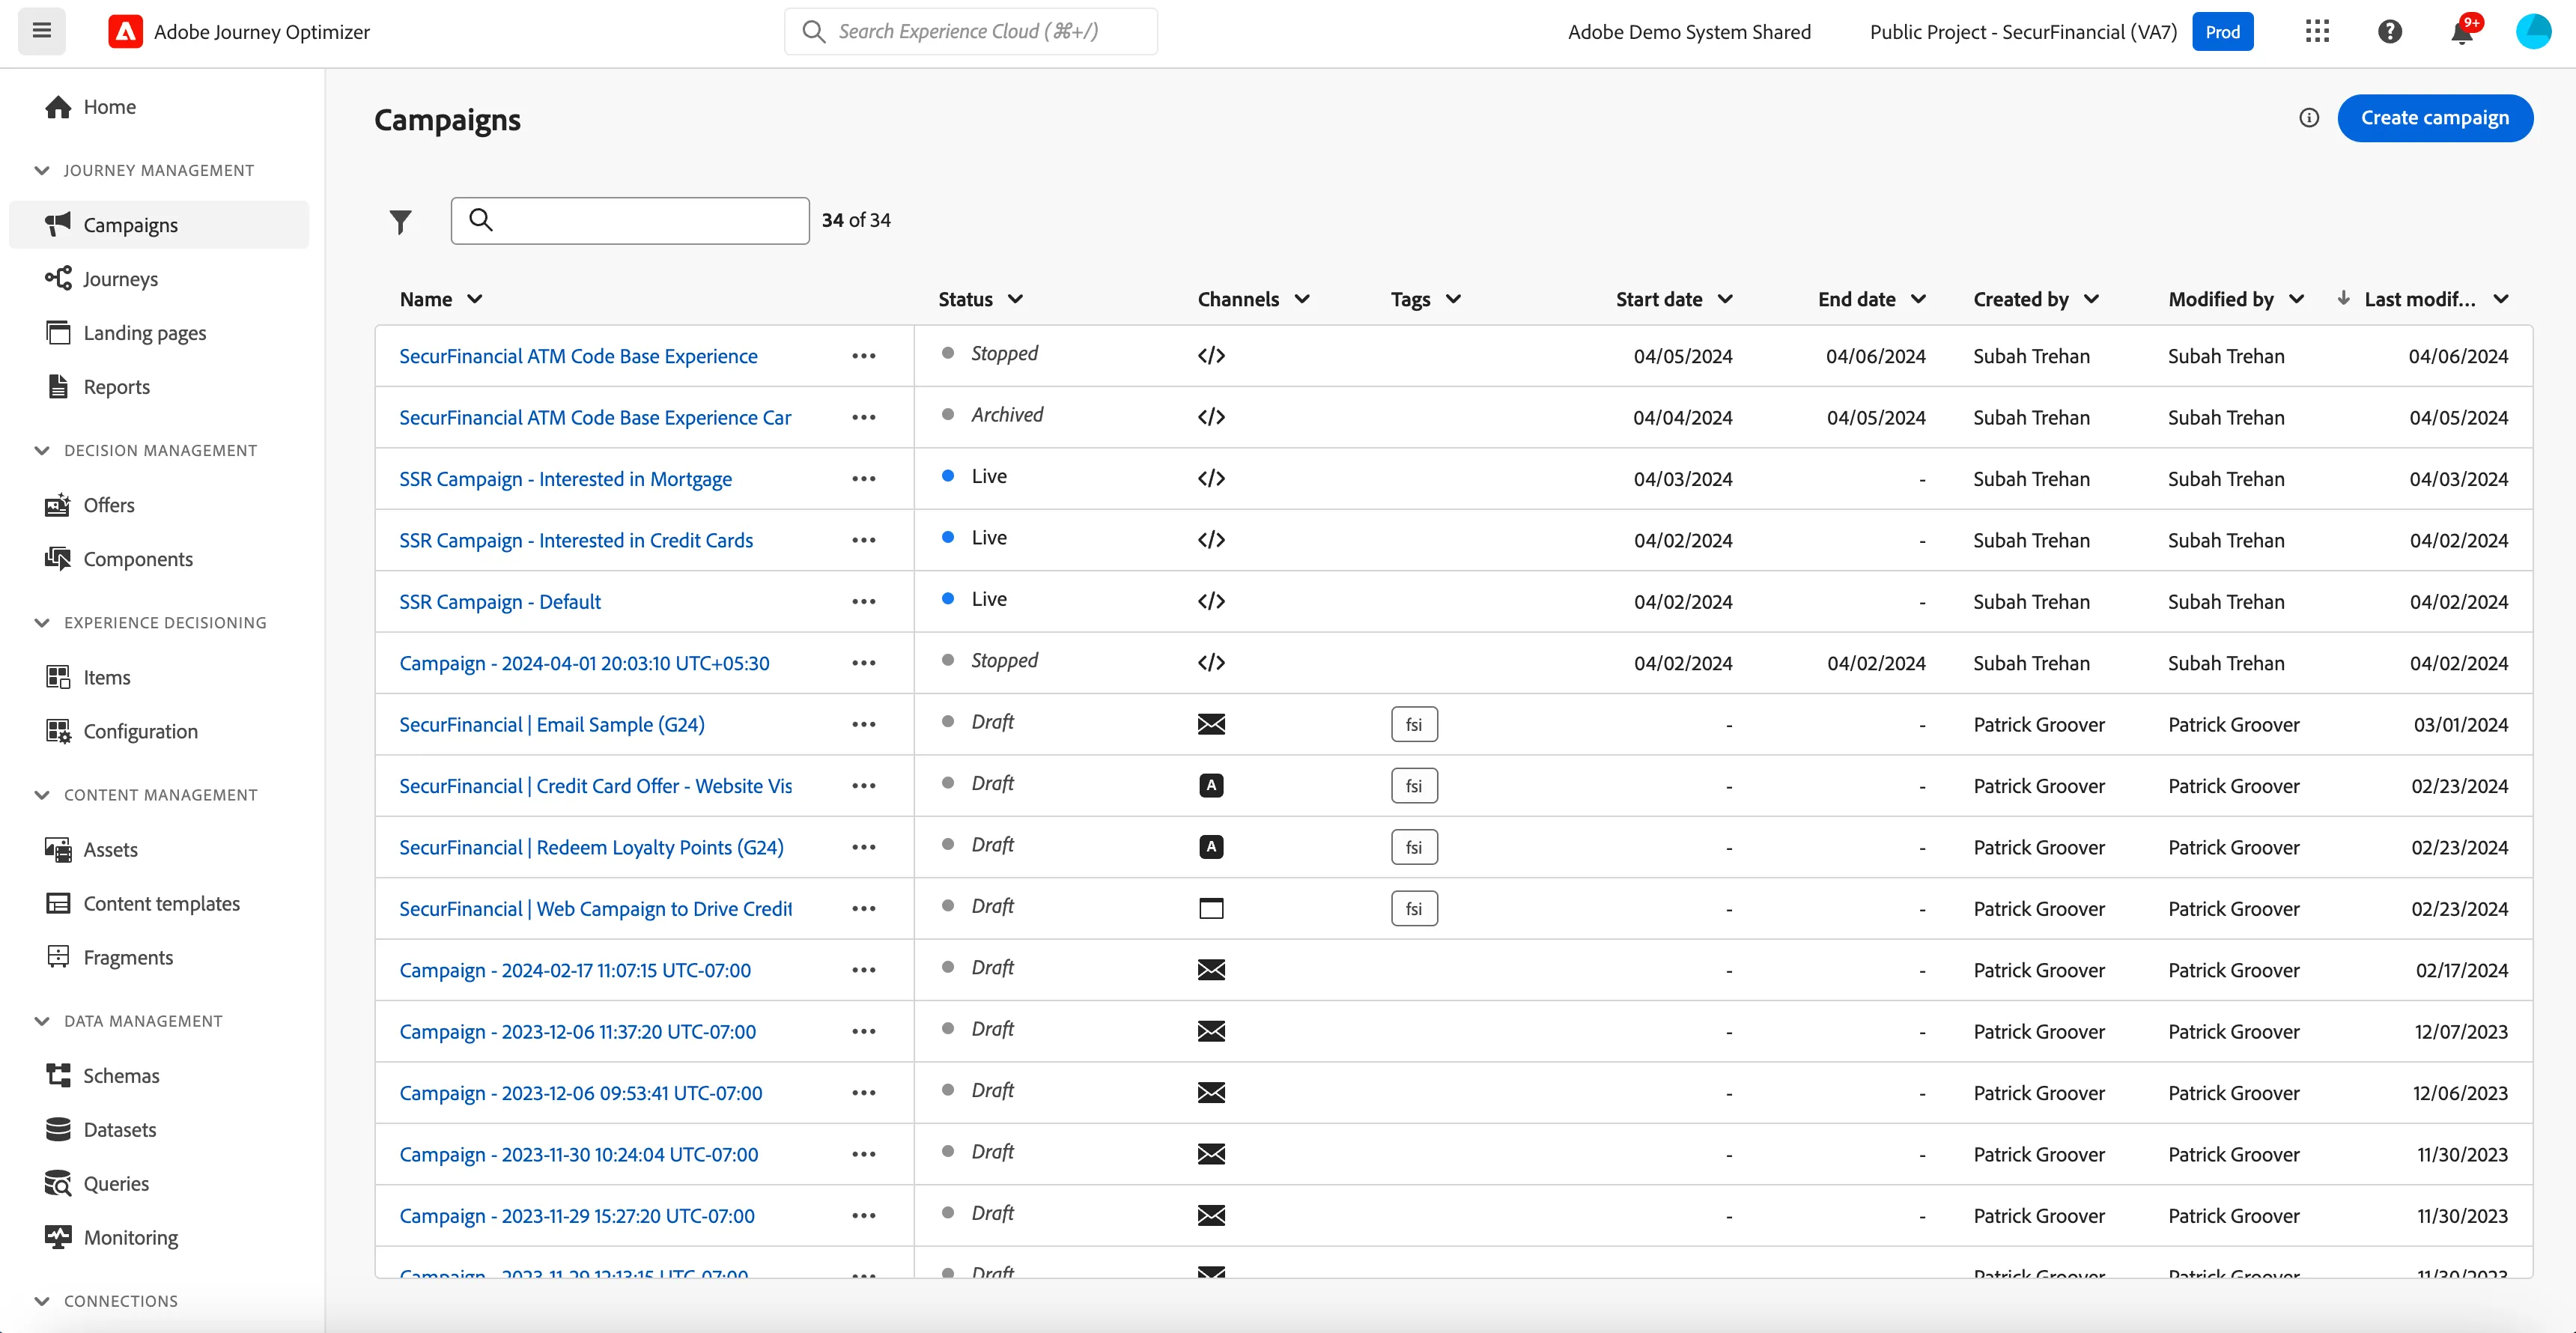Open SSR Campaign - Interested in Credit Cards

tap(576, 541)
